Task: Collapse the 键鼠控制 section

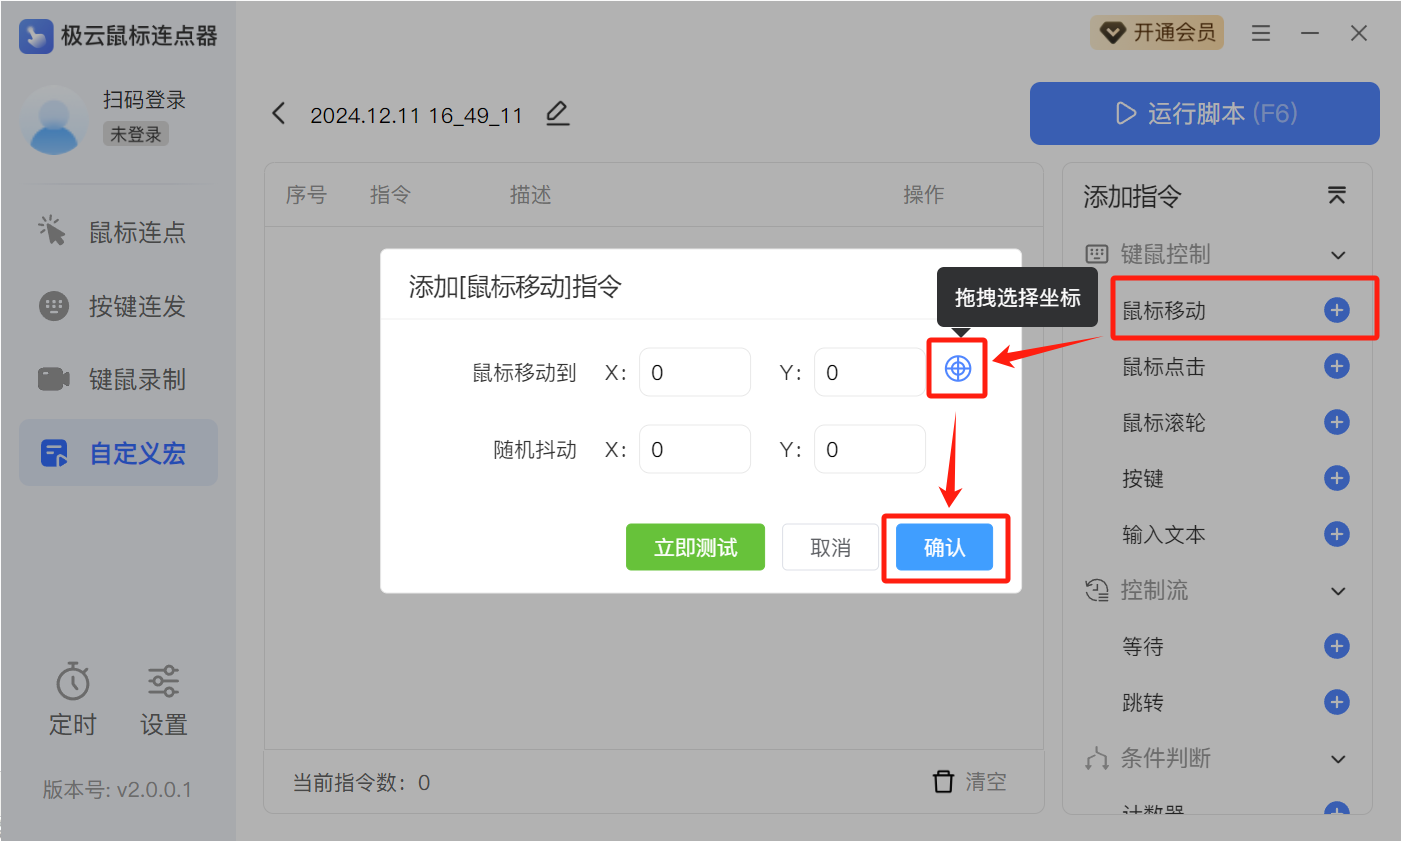Action: [x=1338, y=255]
